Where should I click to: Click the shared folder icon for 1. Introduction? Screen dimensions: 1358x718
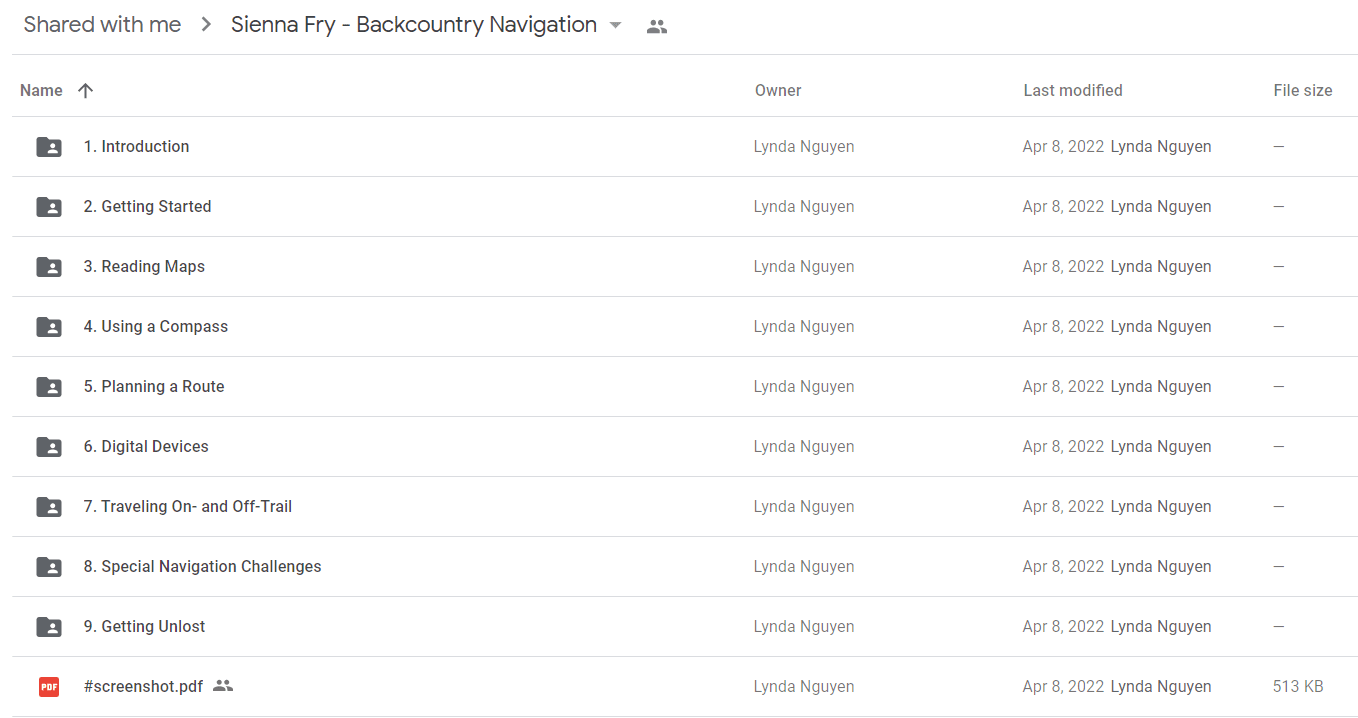49,147
